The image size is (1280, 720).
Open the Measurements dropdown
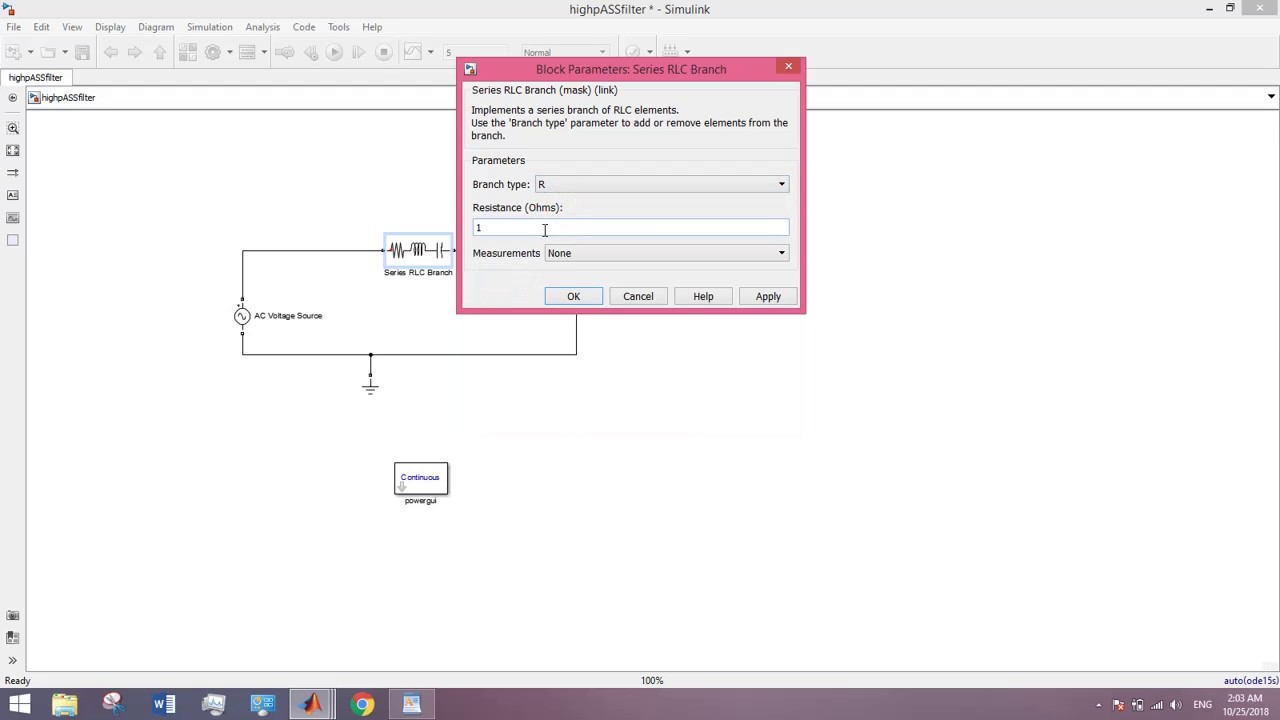(667, 253)
